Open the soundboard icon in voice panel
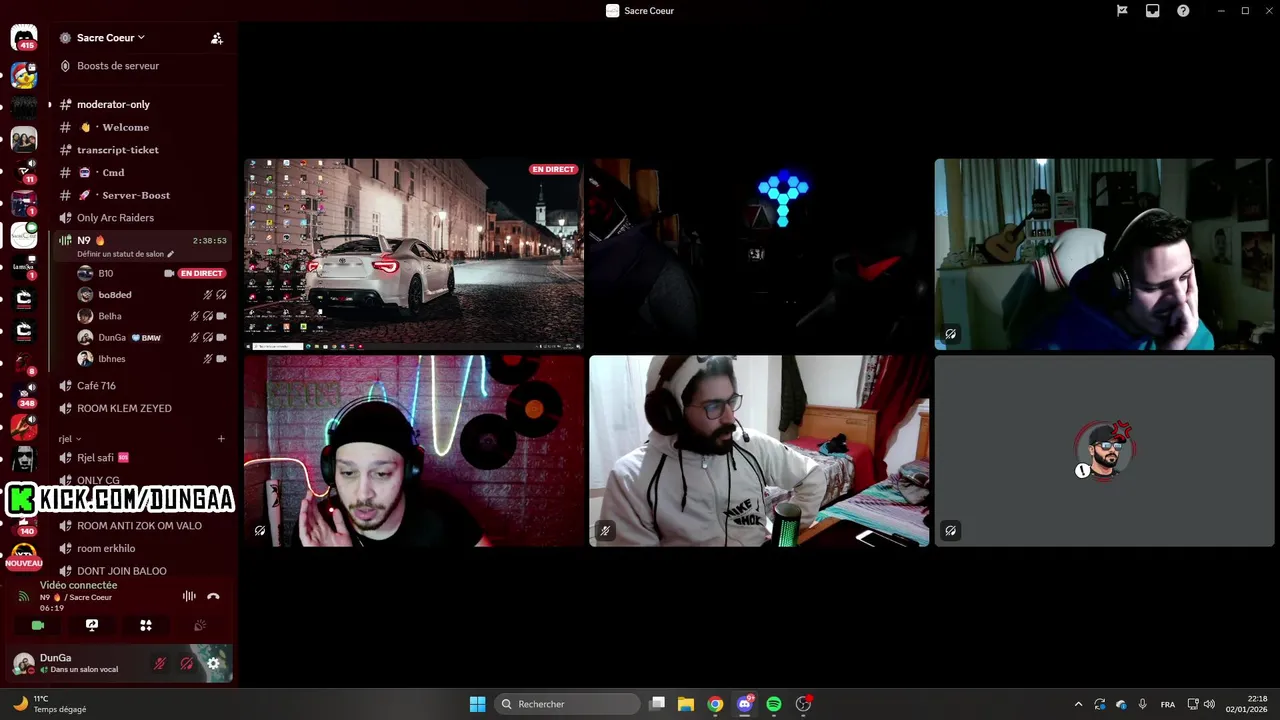This screenshot has height=720, width=1280. 200,625
